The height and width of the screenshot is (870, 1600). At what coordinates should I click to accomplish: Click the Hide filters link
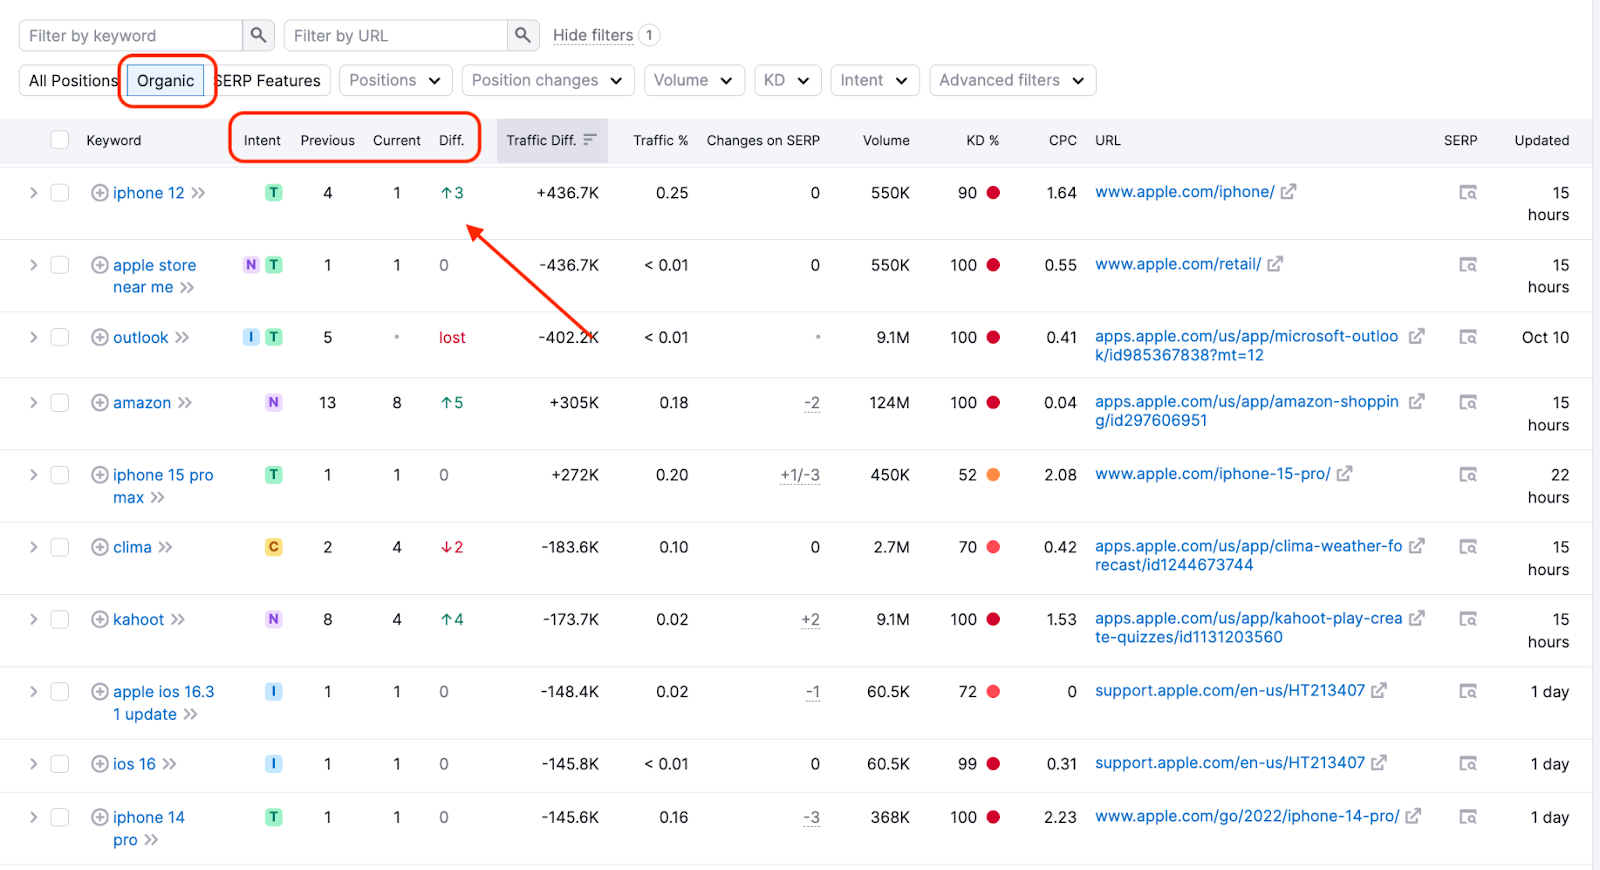point(593,36)
